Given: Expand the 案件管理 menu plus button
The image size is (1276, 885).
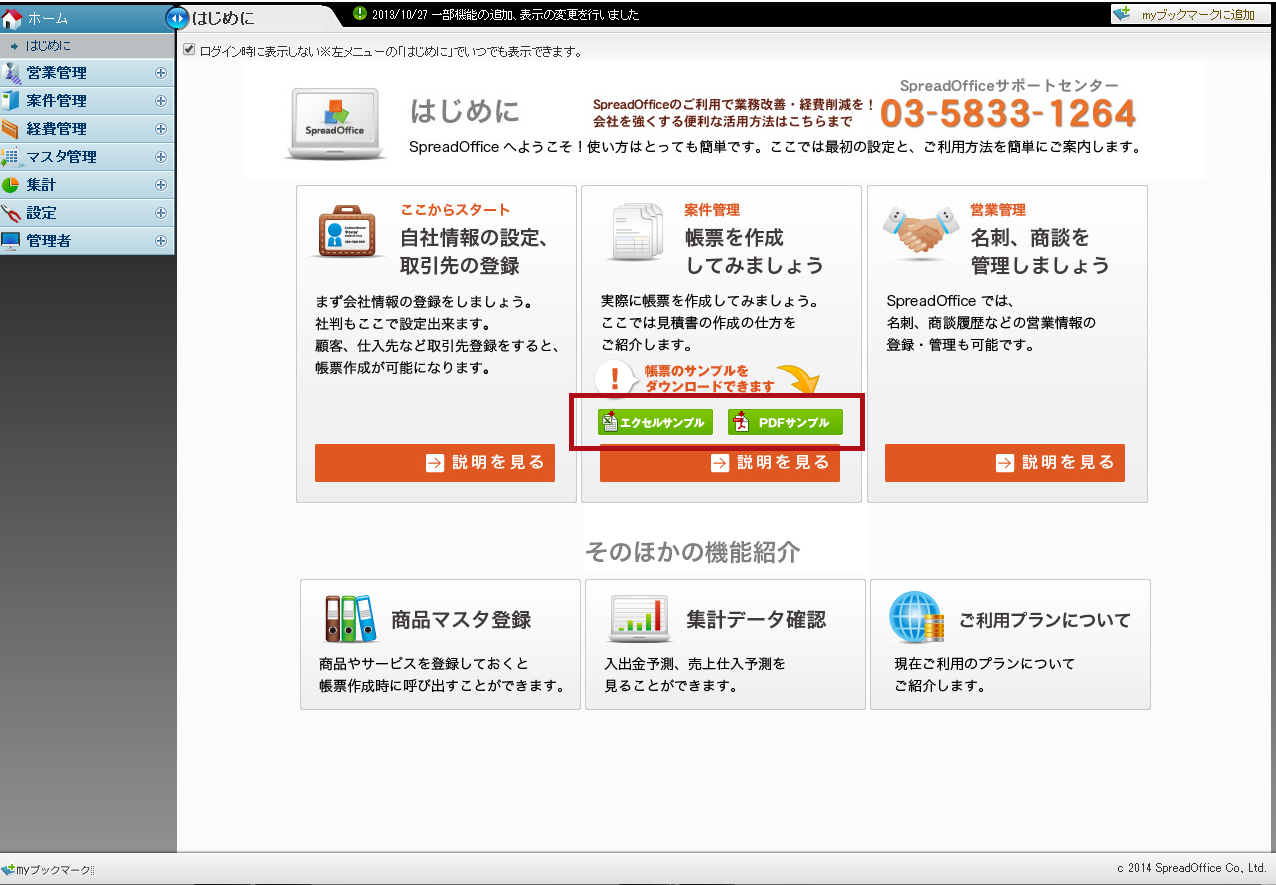Looking at the screenshot, I should click(x=161, y=101).
